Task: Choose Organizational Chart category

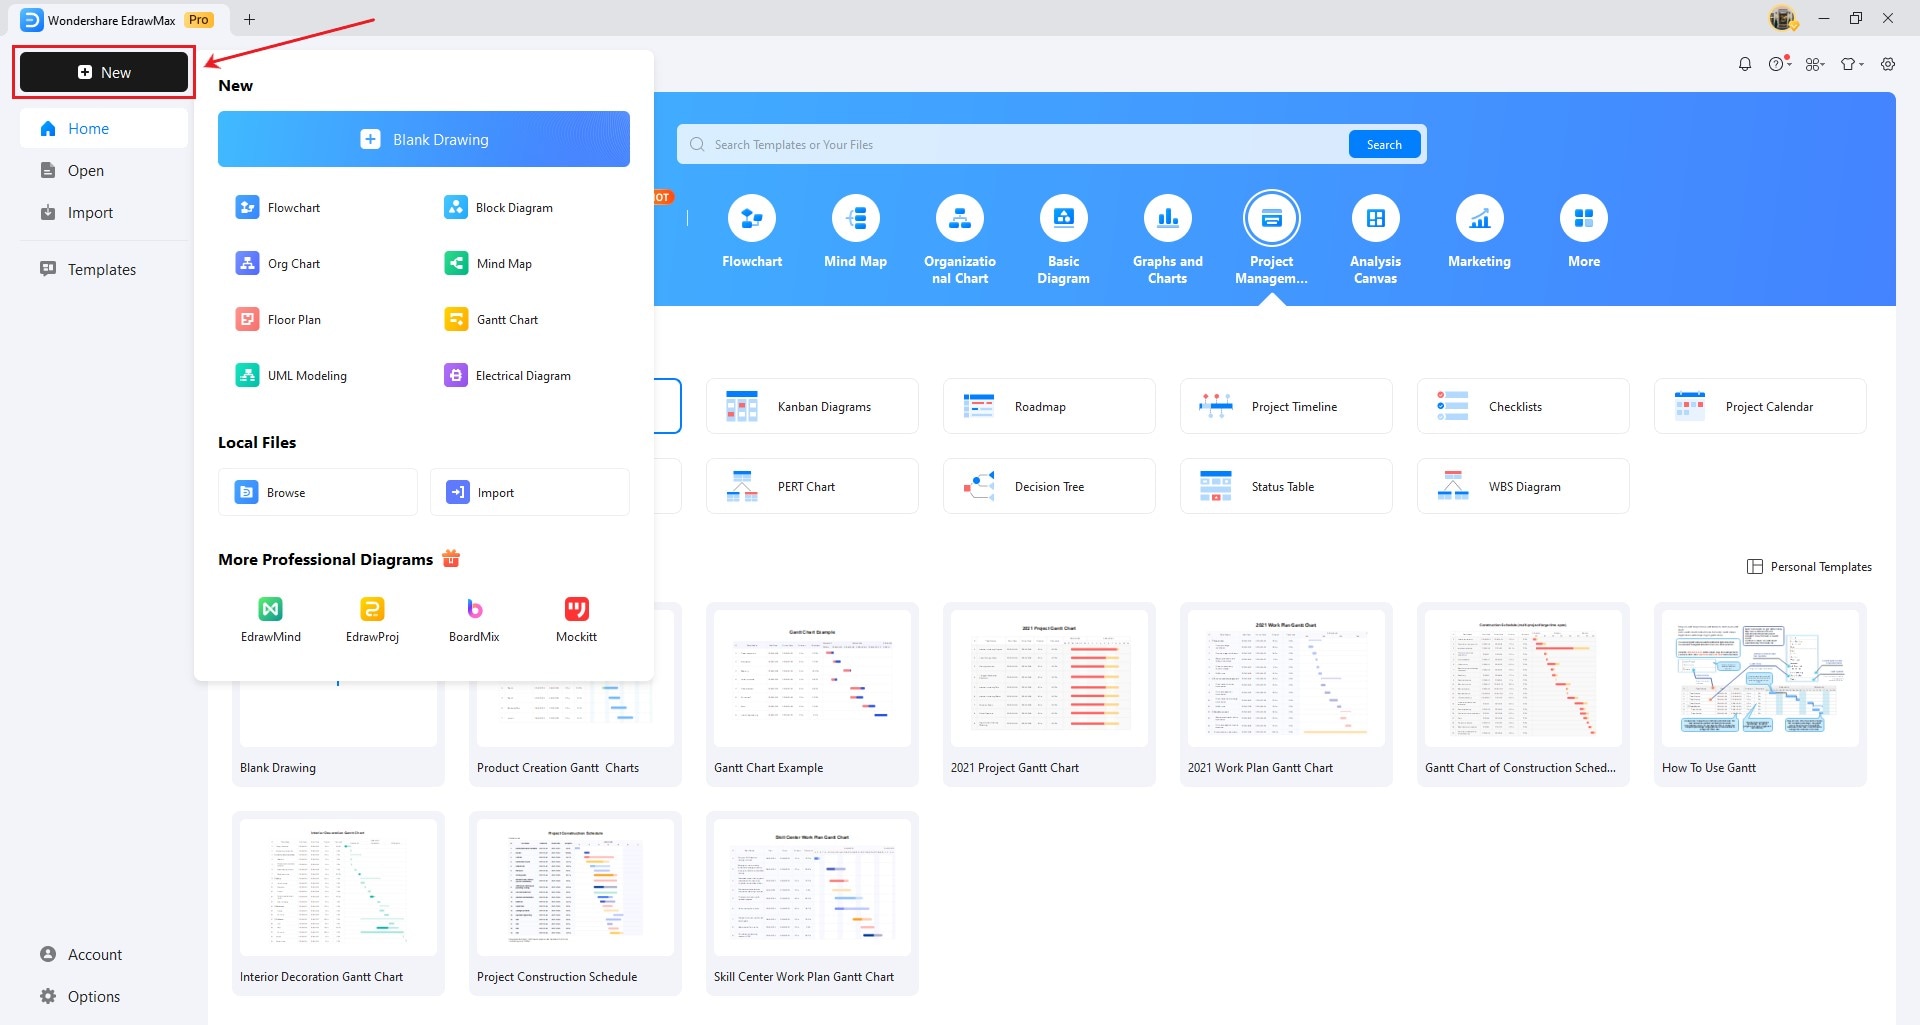Action: 960,240
